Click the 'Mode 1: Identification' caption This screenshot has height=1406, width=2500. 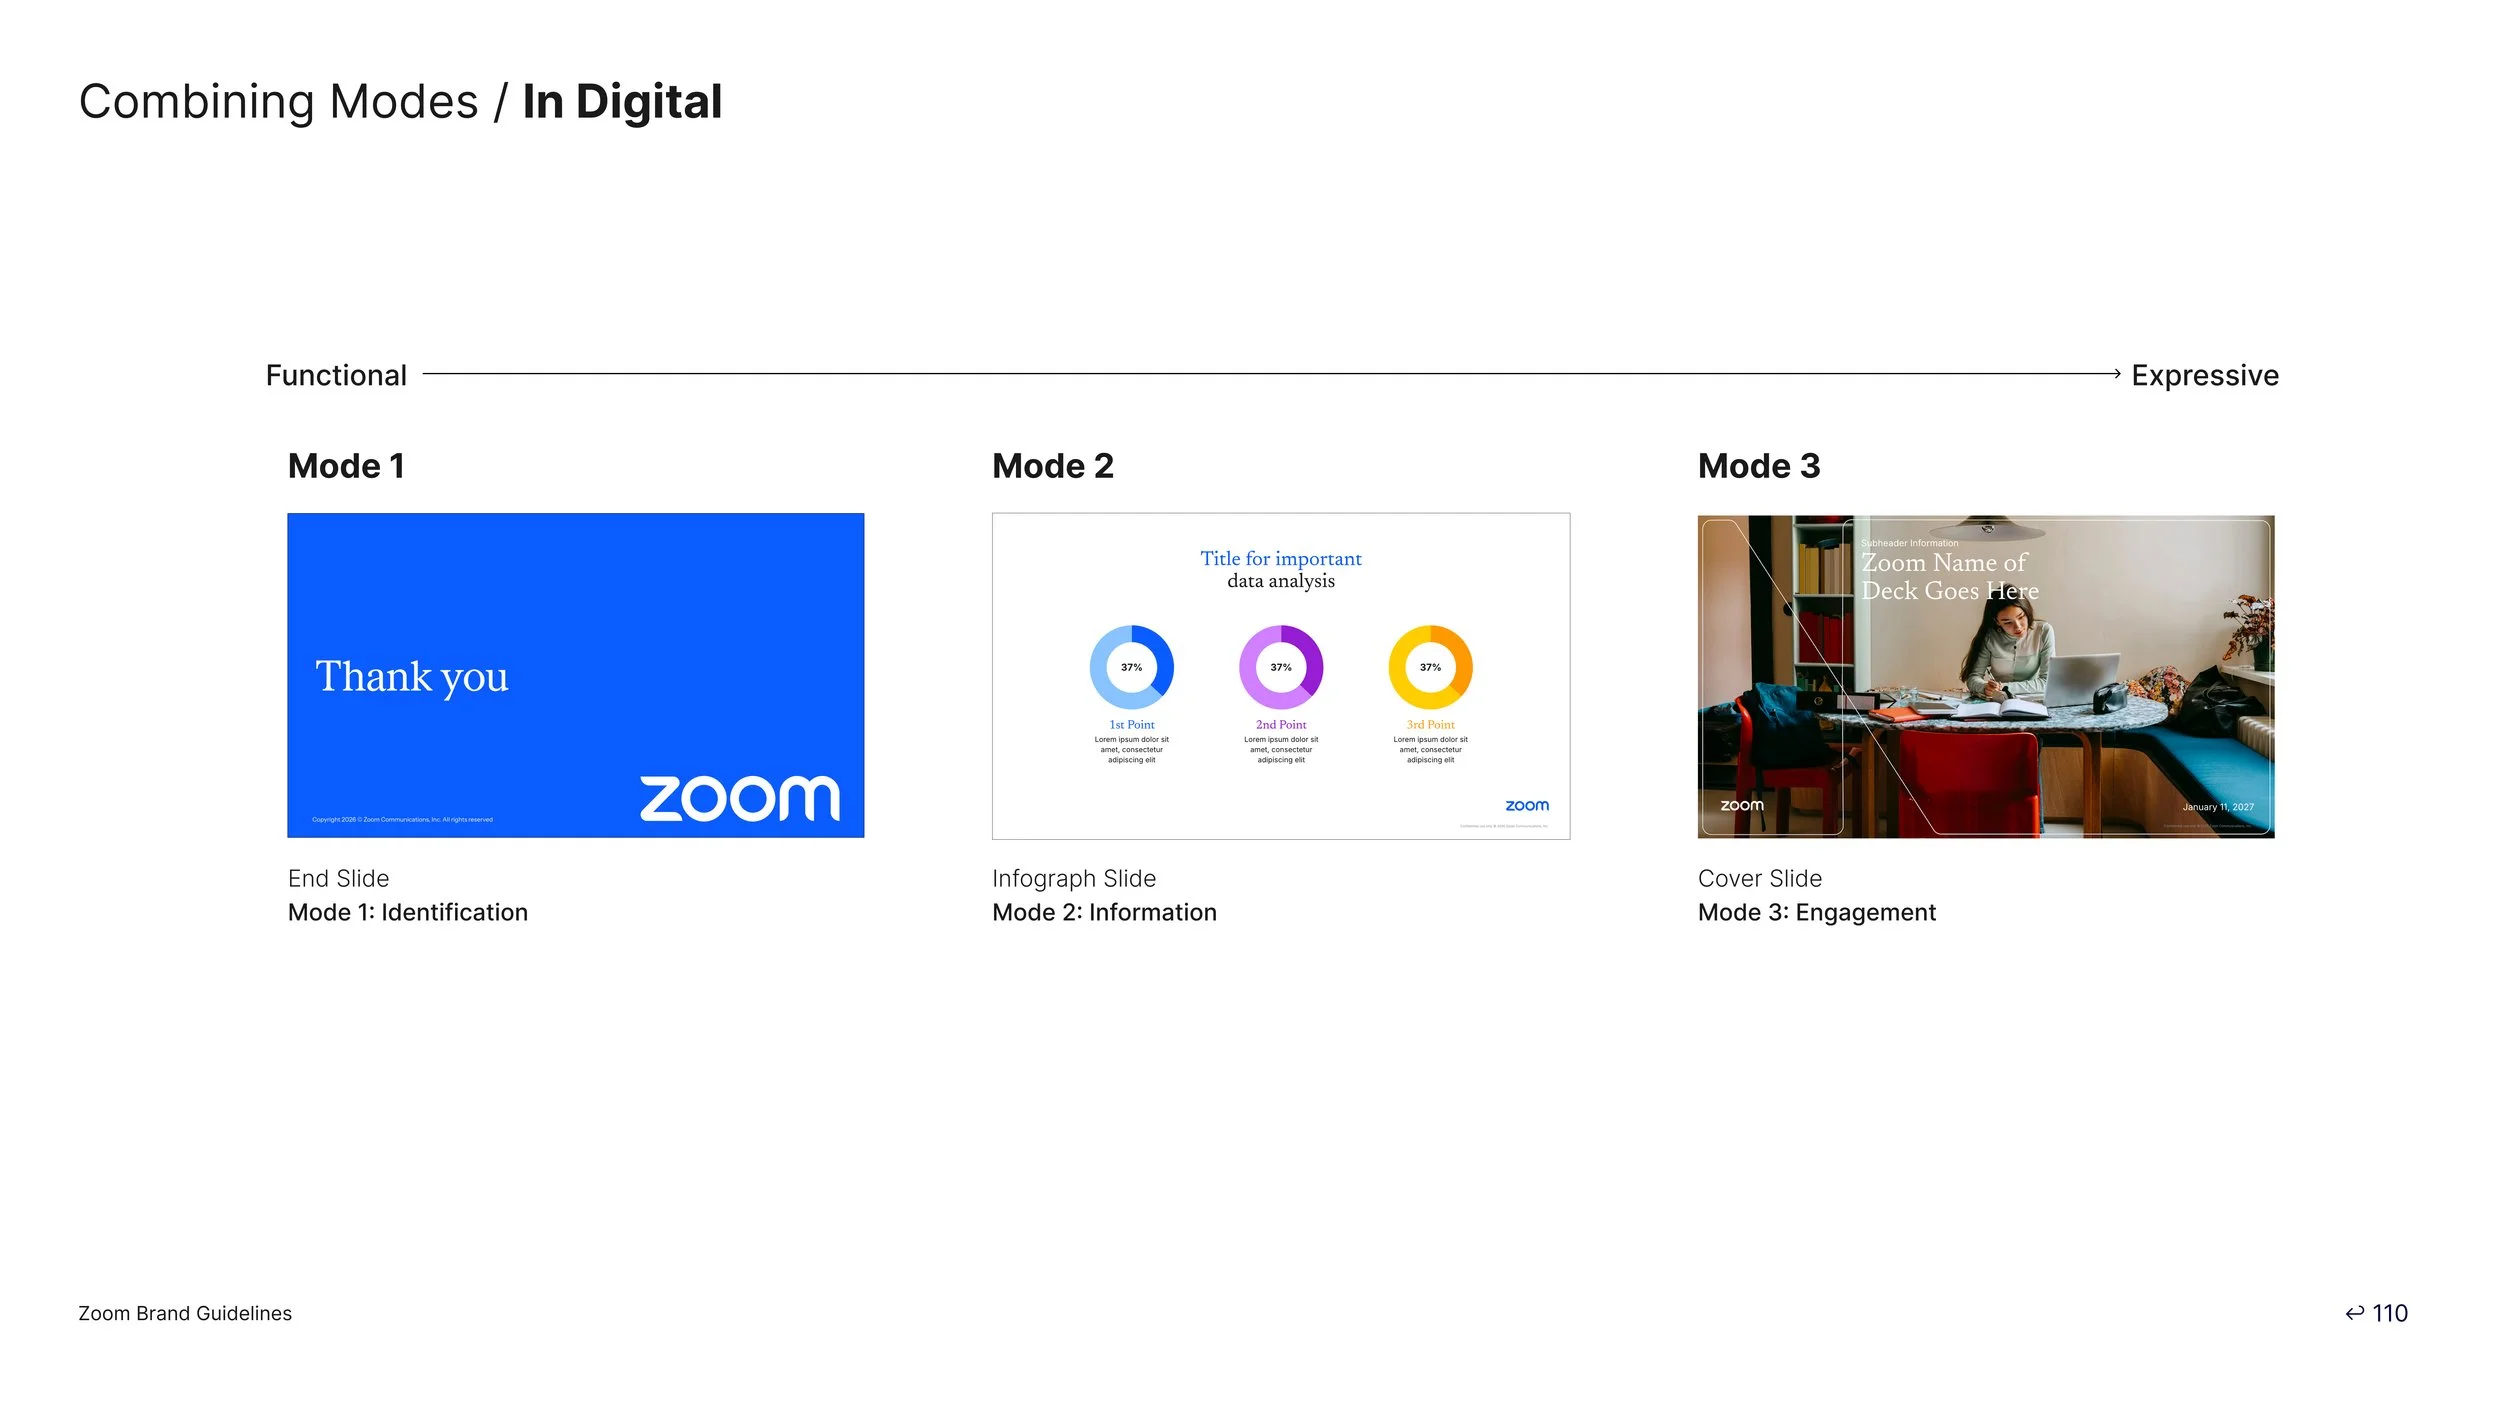click(408, 912)
